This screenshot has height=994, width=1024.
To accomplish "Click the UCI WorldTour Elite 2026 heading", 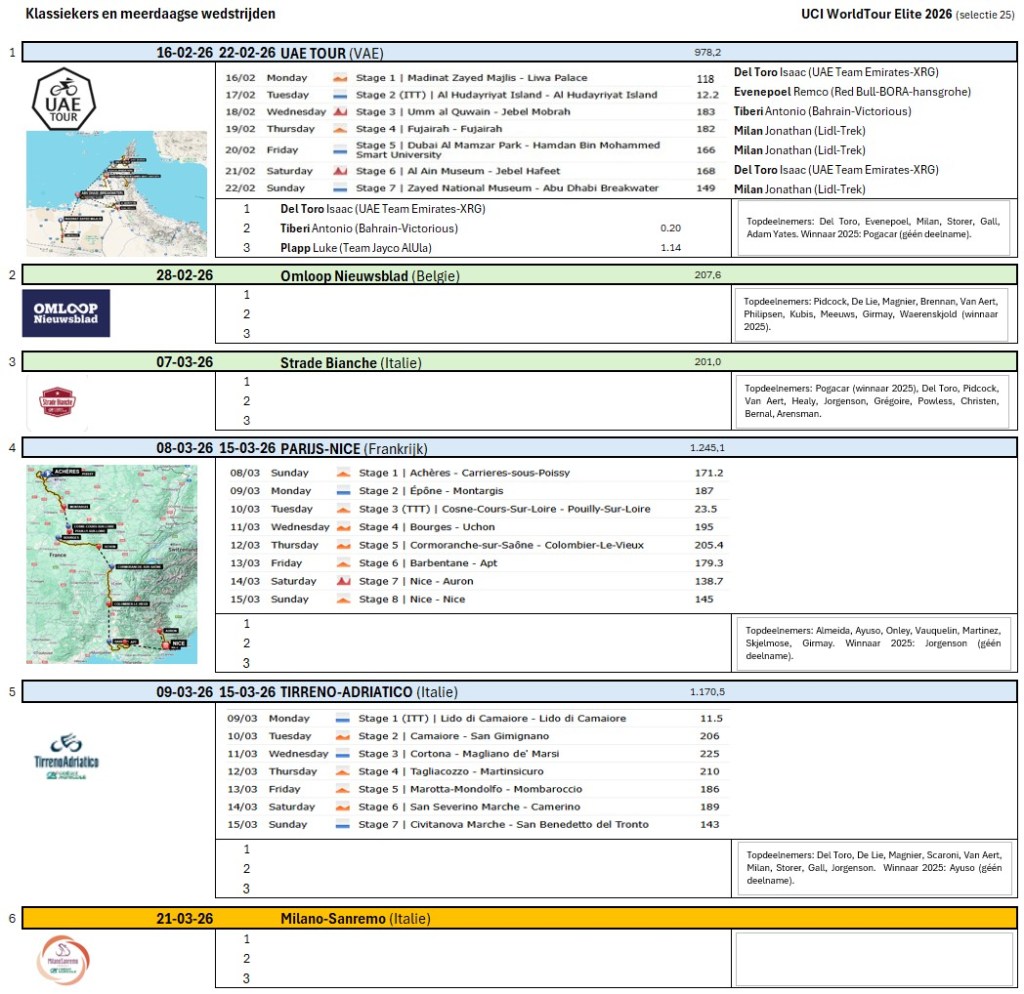I will click(x=875, y=14).
